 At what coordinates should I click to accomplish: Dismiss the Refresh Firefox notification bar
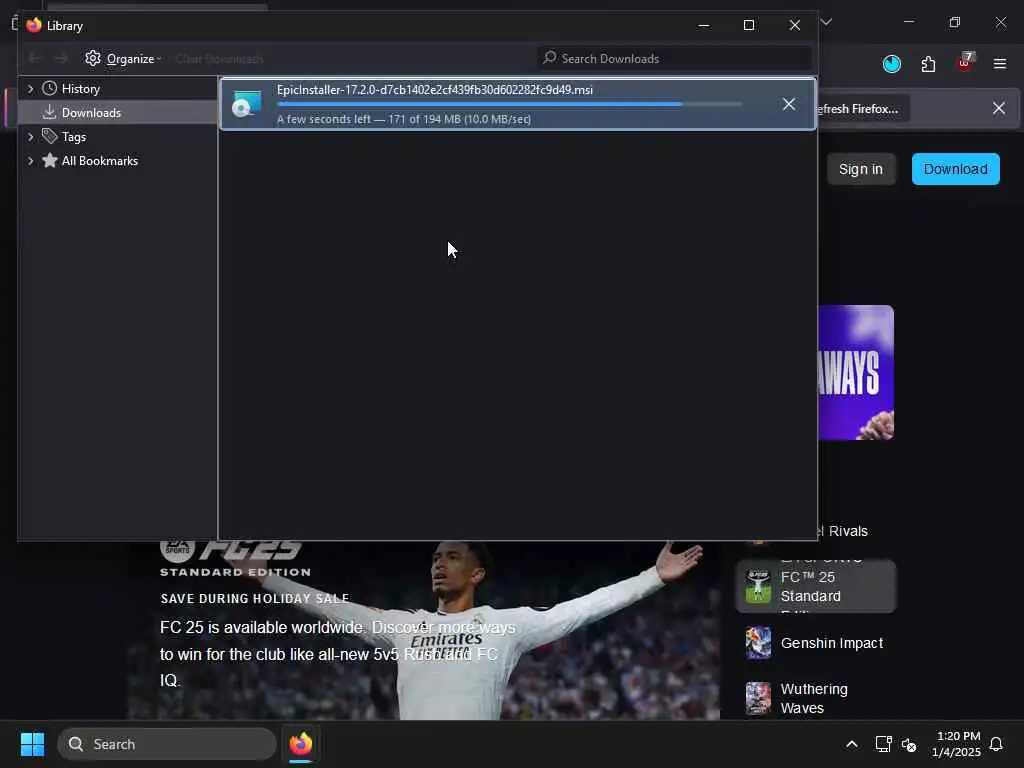coord(999,108)
